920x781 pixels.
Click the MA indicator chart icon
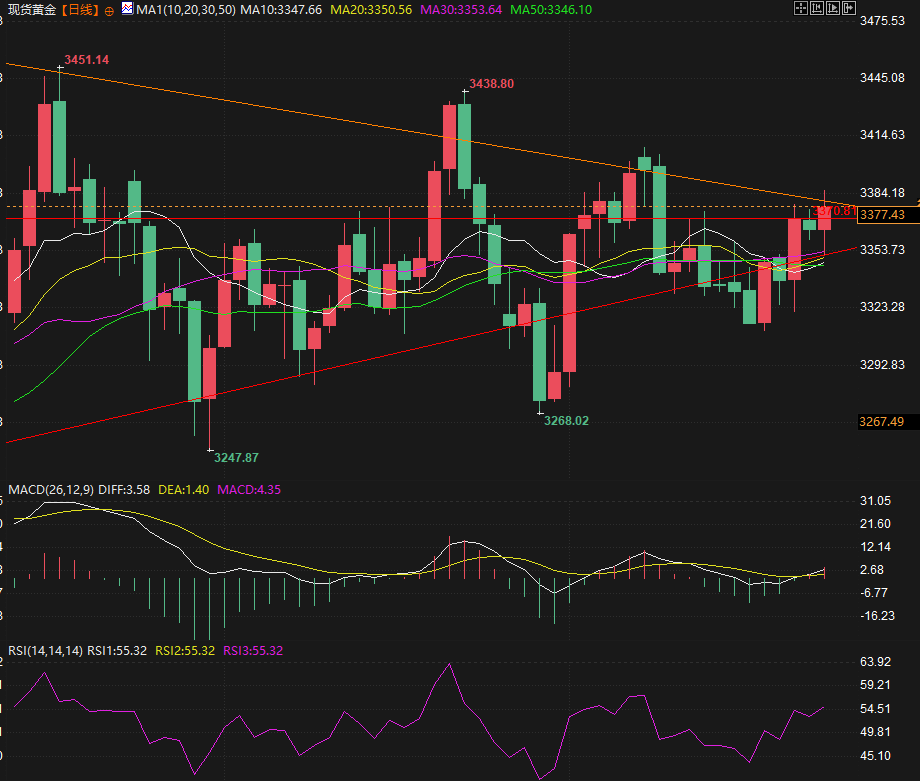coord(127,9)
